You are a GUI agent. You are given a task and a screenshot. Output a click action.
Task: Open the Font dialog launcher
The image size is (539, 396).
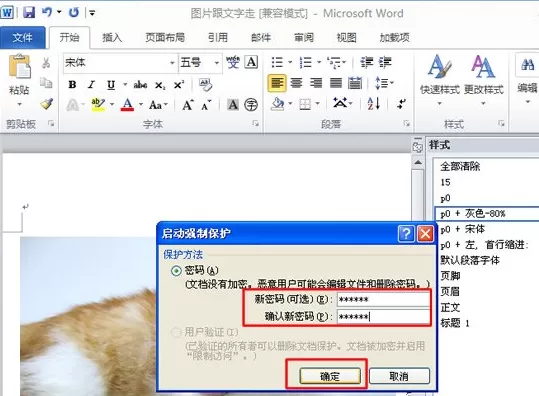(x=255, y=123)
